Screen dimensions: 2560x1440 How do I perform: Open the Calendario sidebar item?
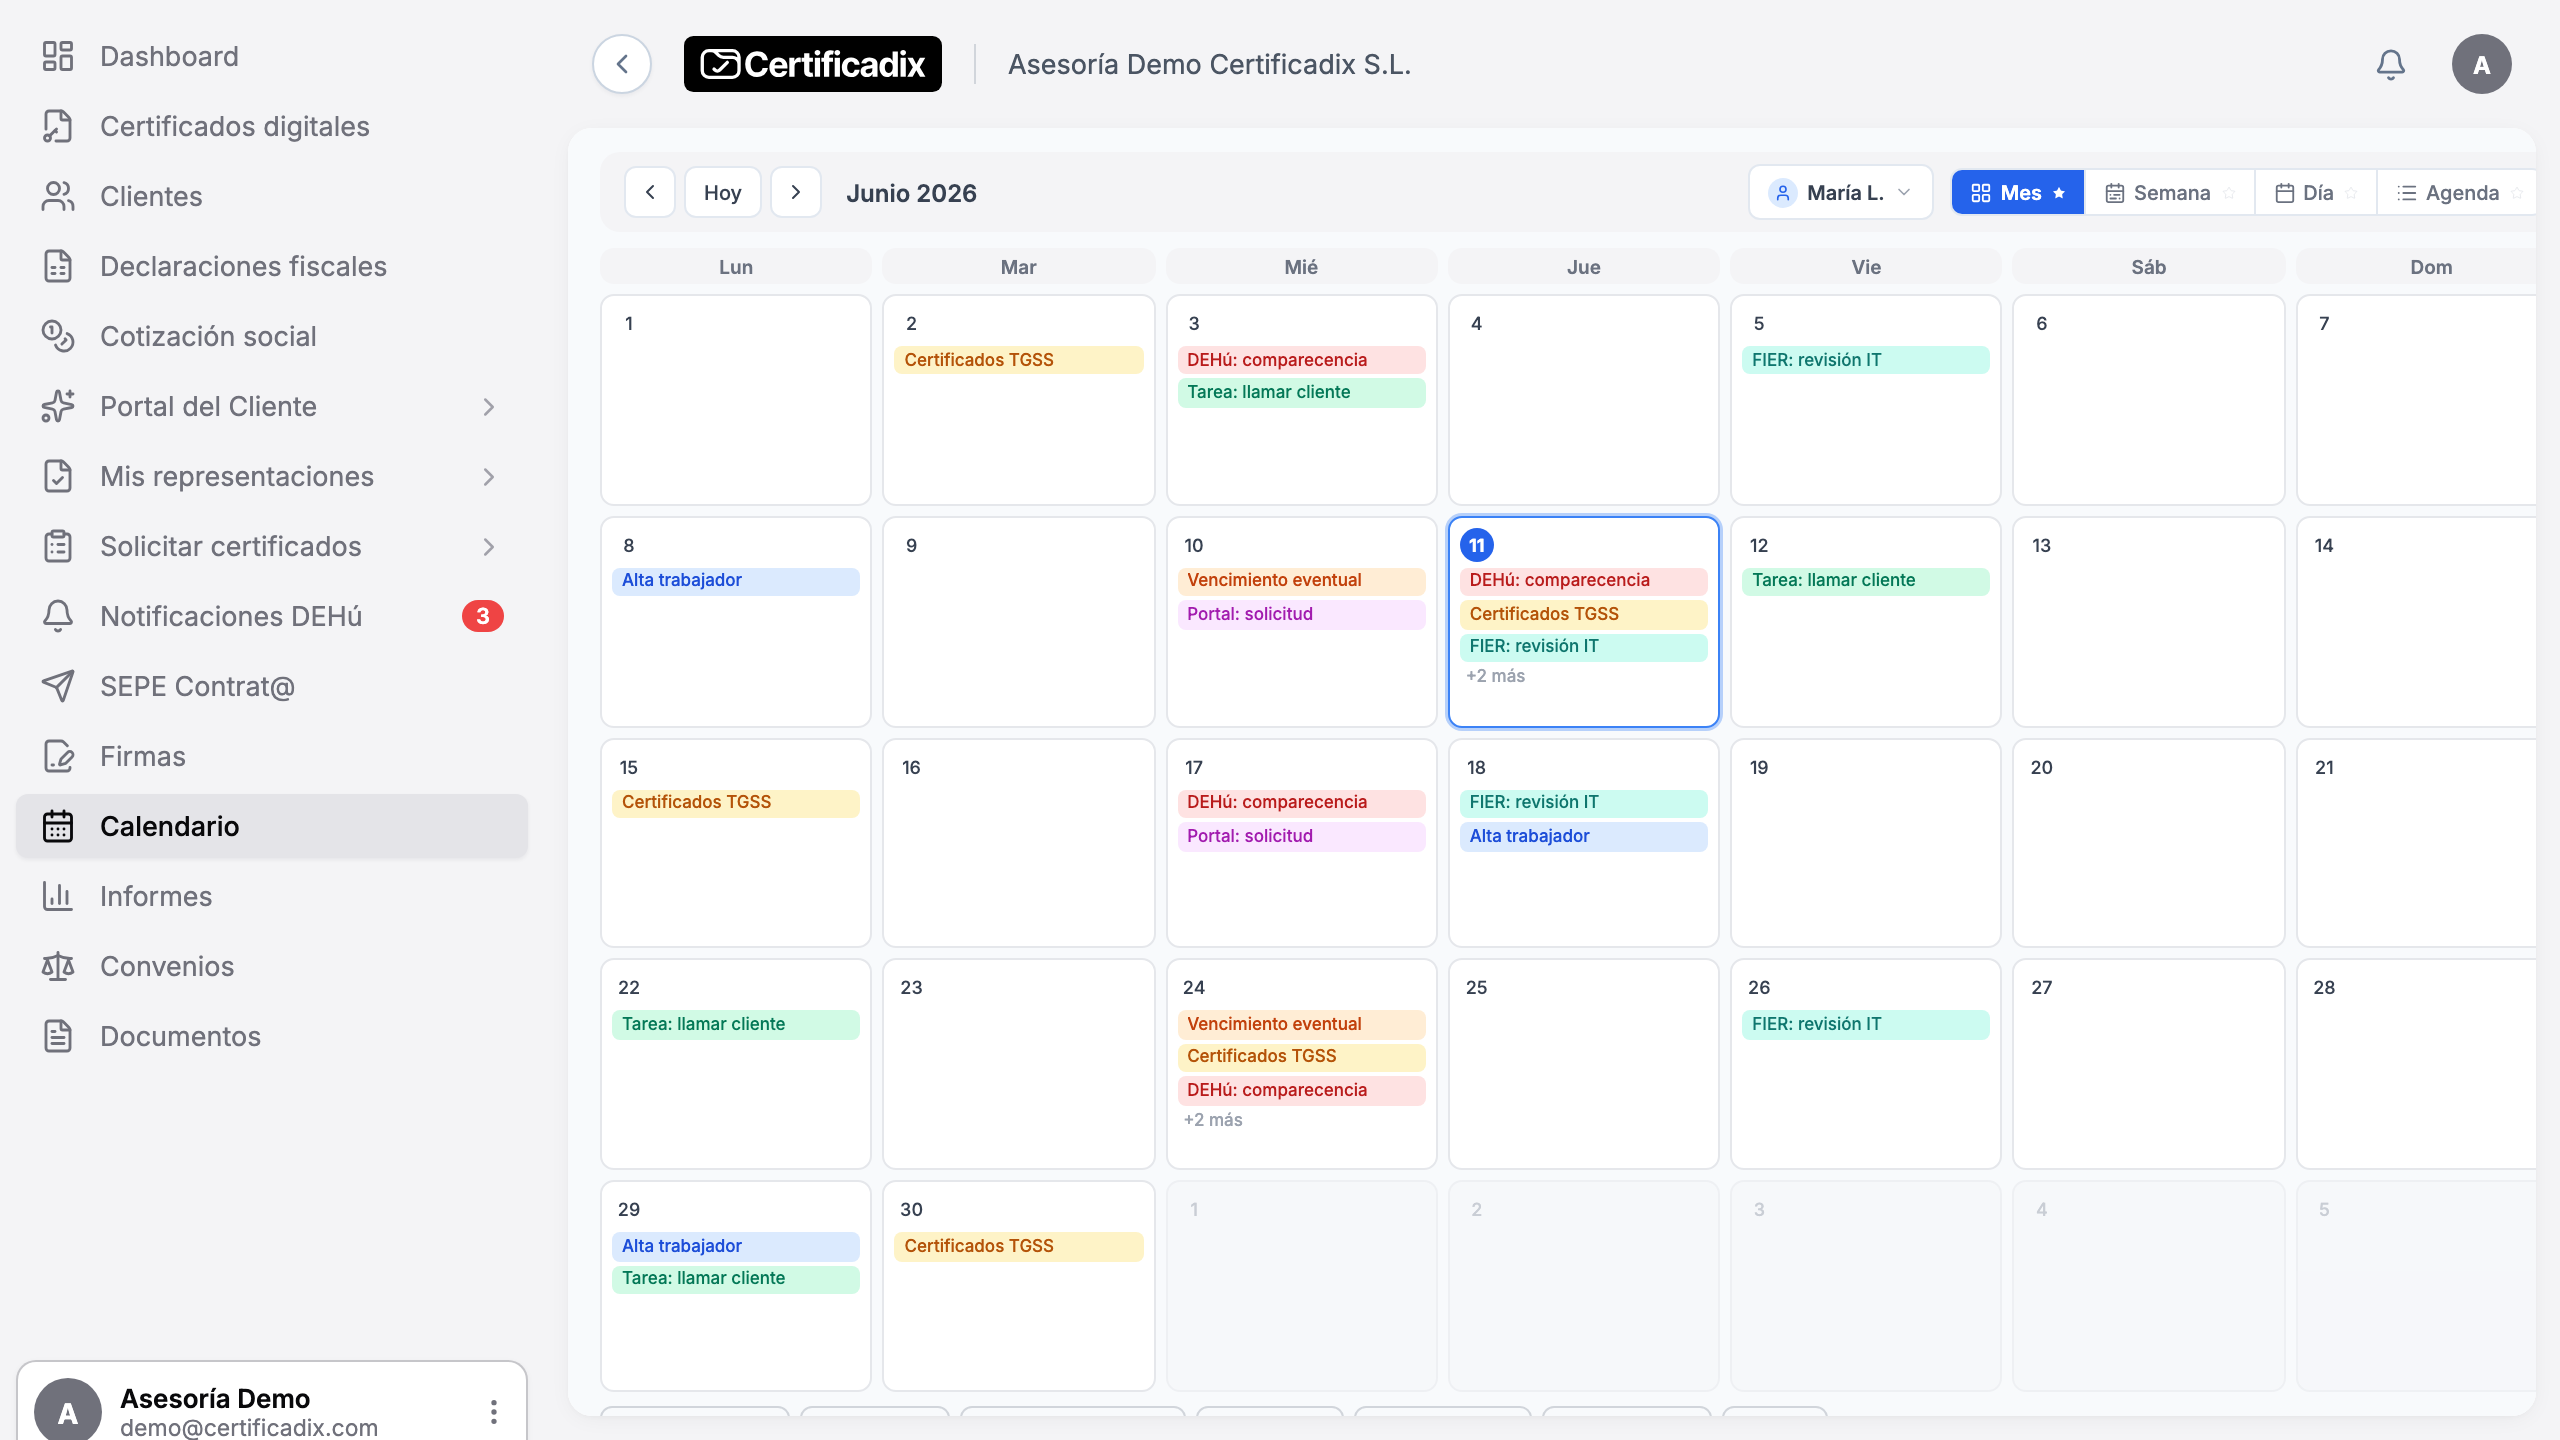[x=272, y=826]
